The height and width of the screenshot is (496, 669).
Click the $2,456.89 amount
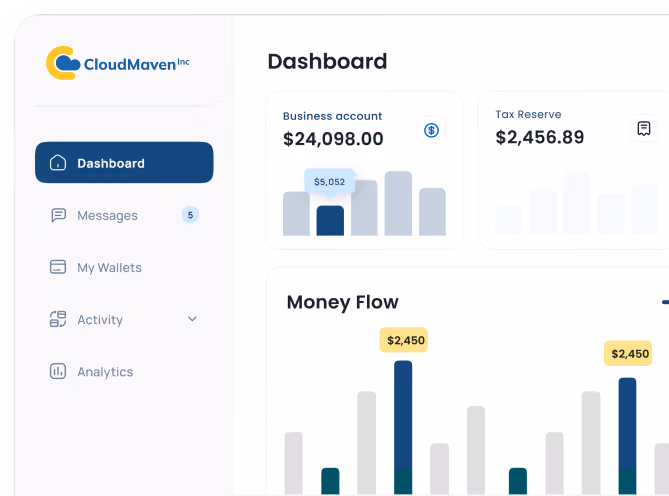pos(539,137)
